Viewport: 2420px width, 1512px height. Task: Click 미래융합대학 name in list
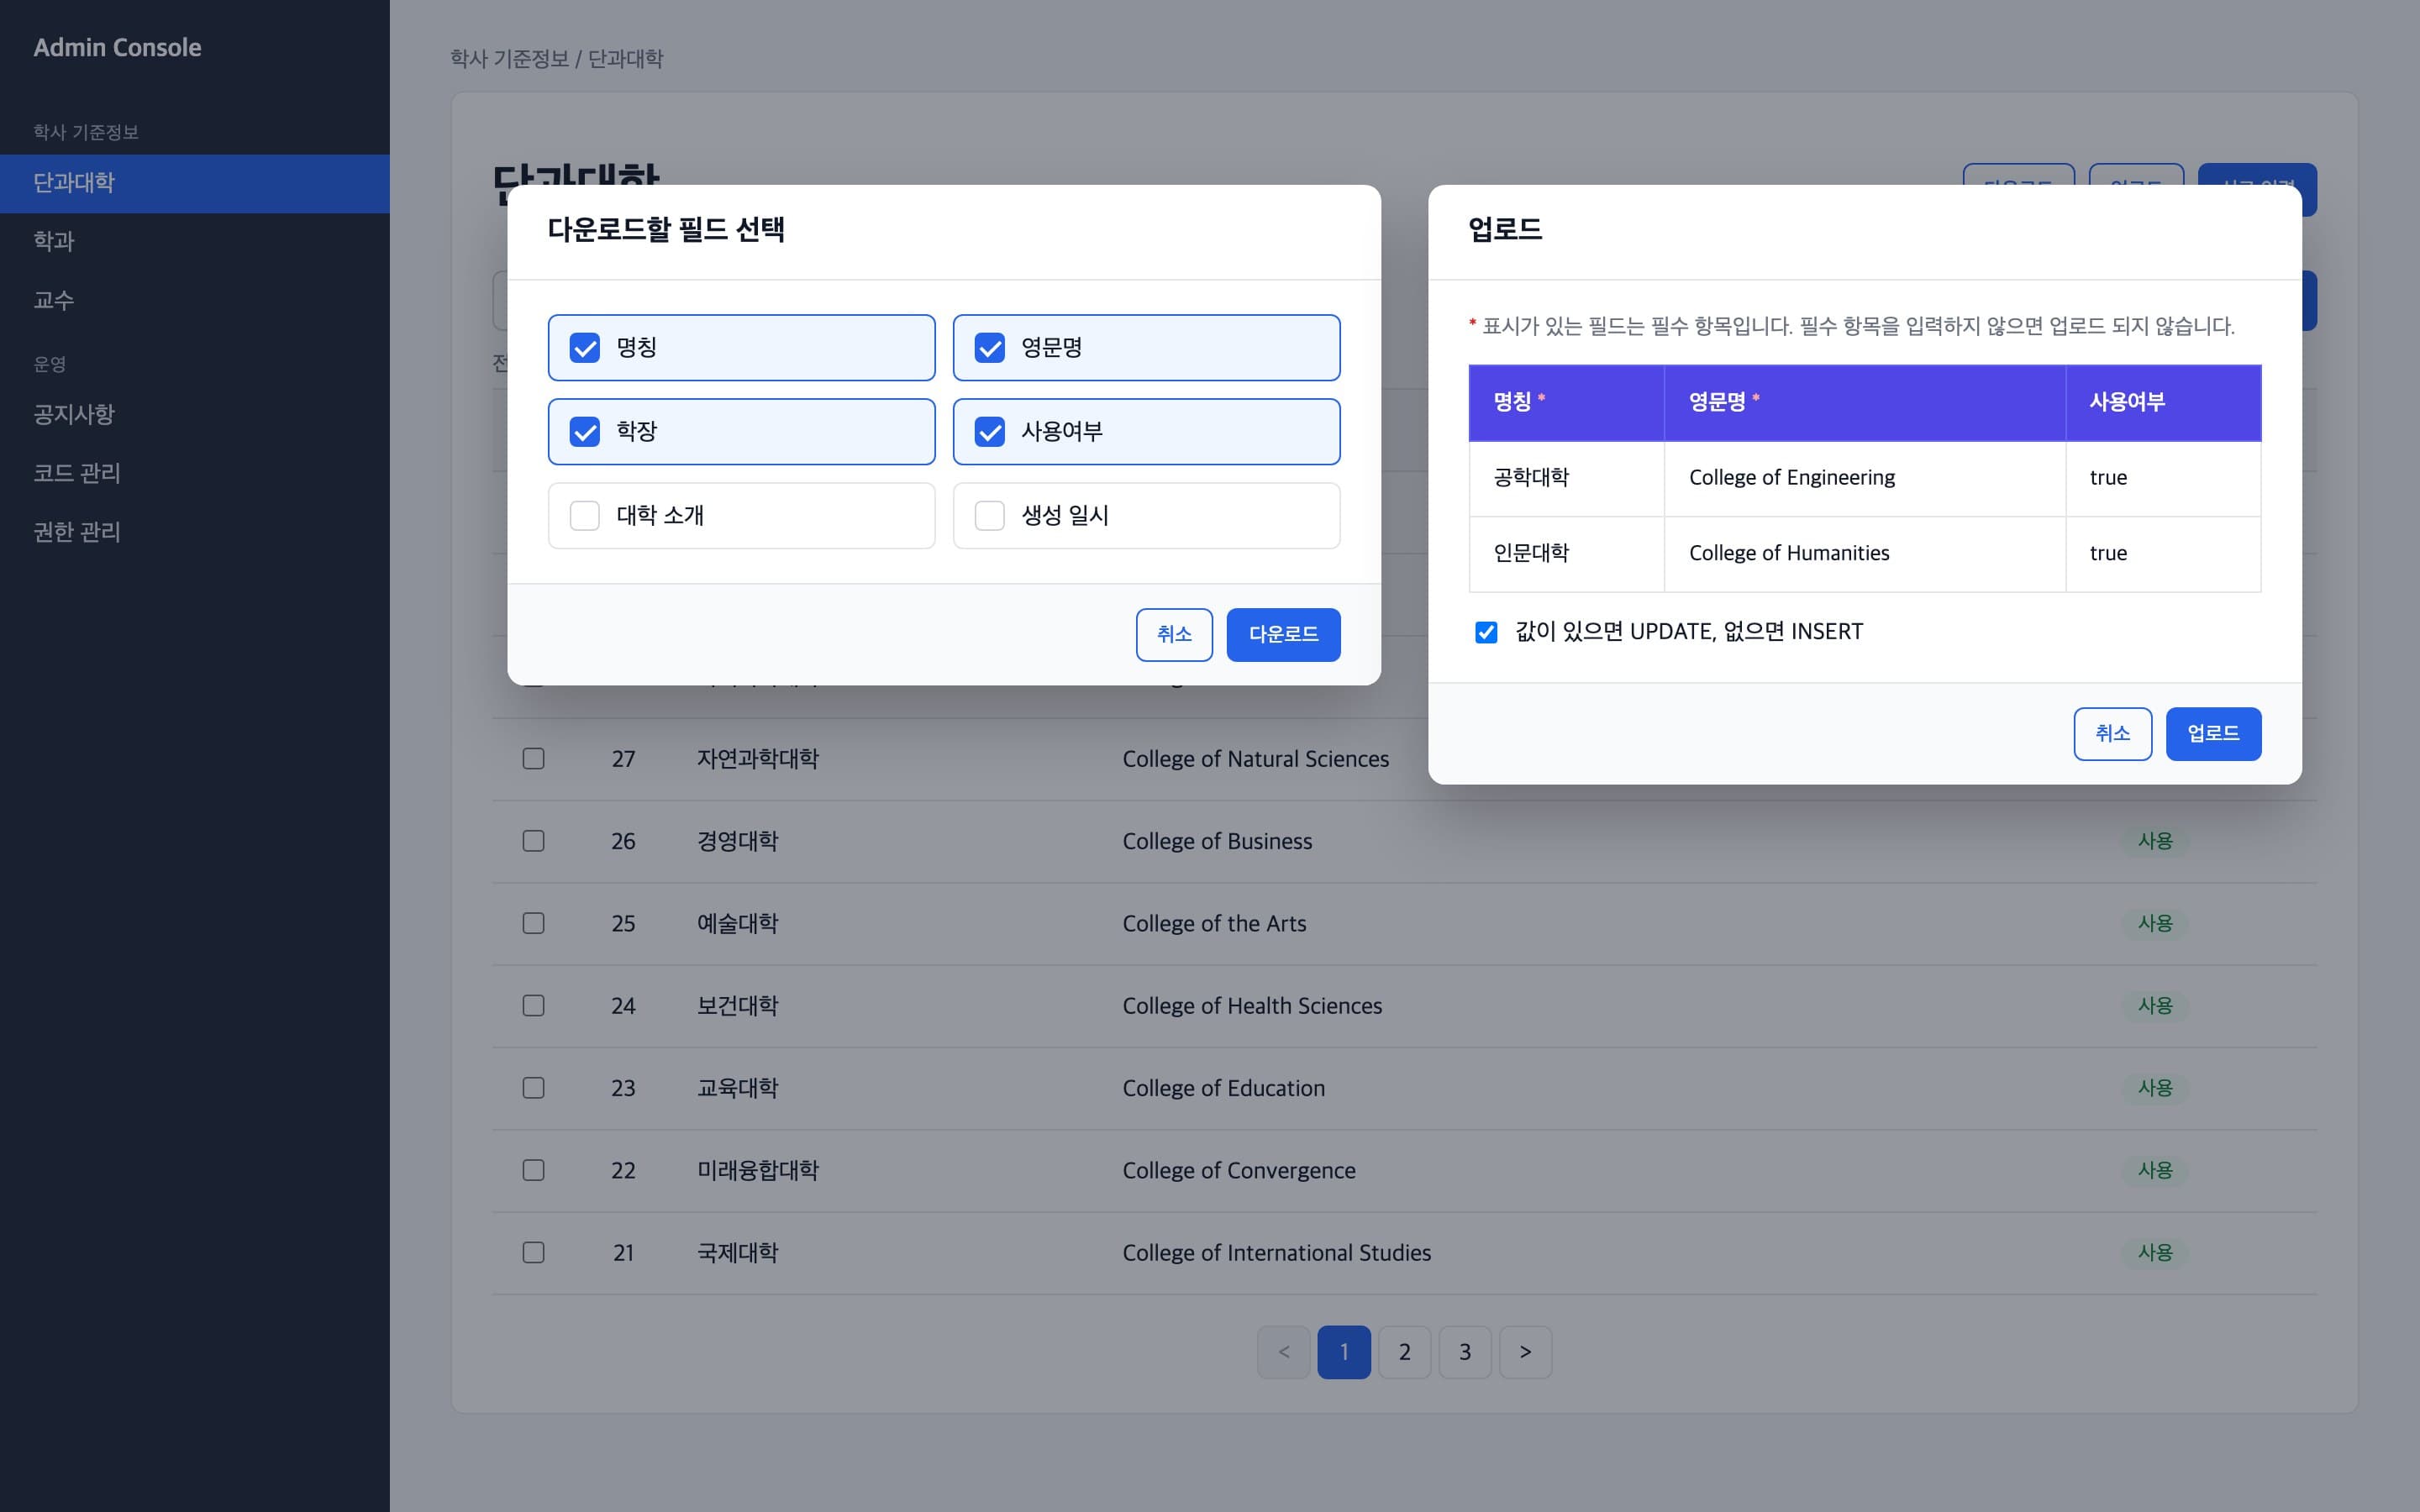[x=757, y=1170]
